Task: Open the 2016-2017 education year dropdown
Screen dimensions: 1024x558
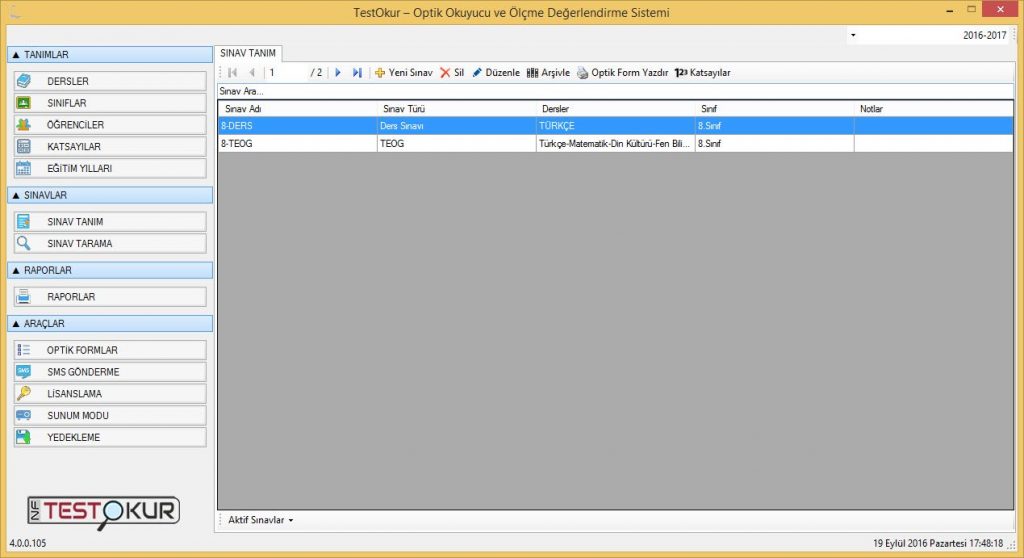Action: [853, 35]
